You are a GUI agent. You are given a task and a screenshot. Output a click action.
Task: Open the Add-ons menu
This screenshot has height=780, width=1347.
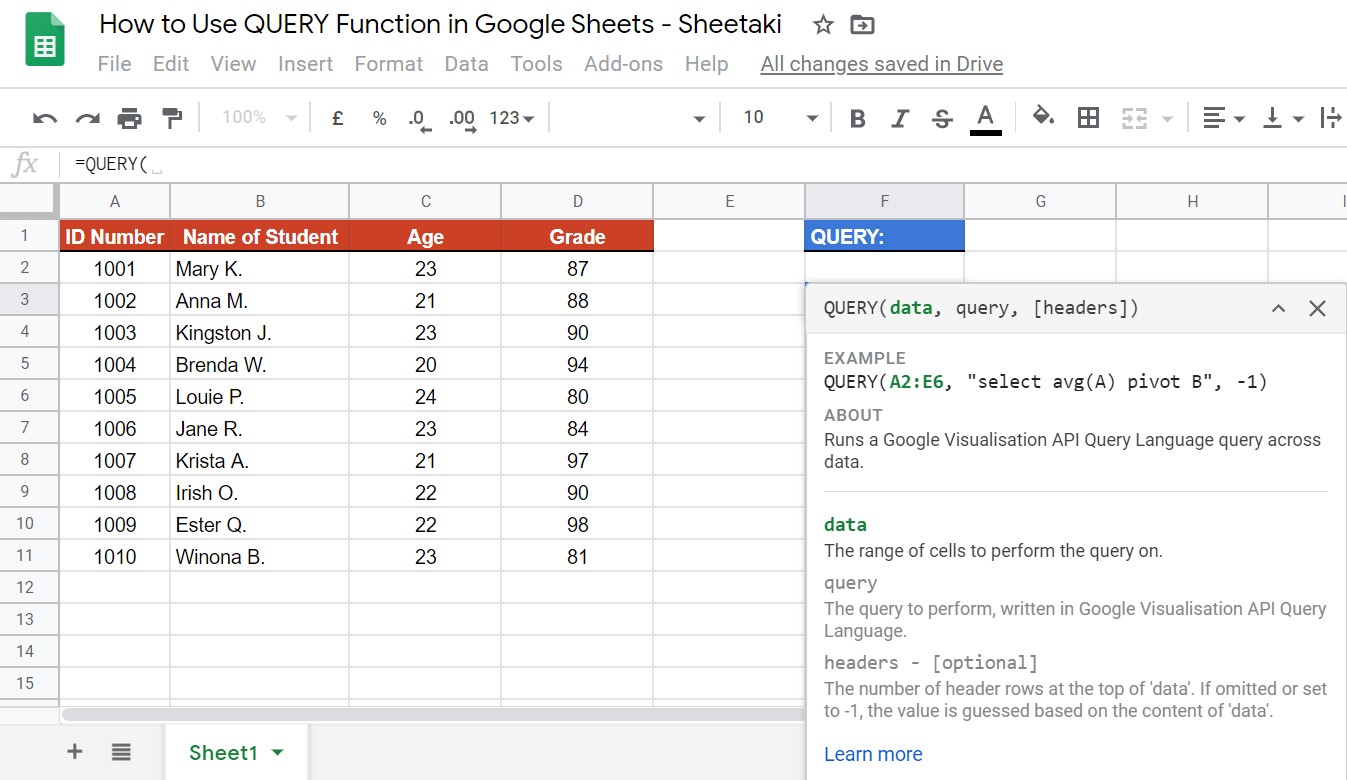[x=624, y=64]
